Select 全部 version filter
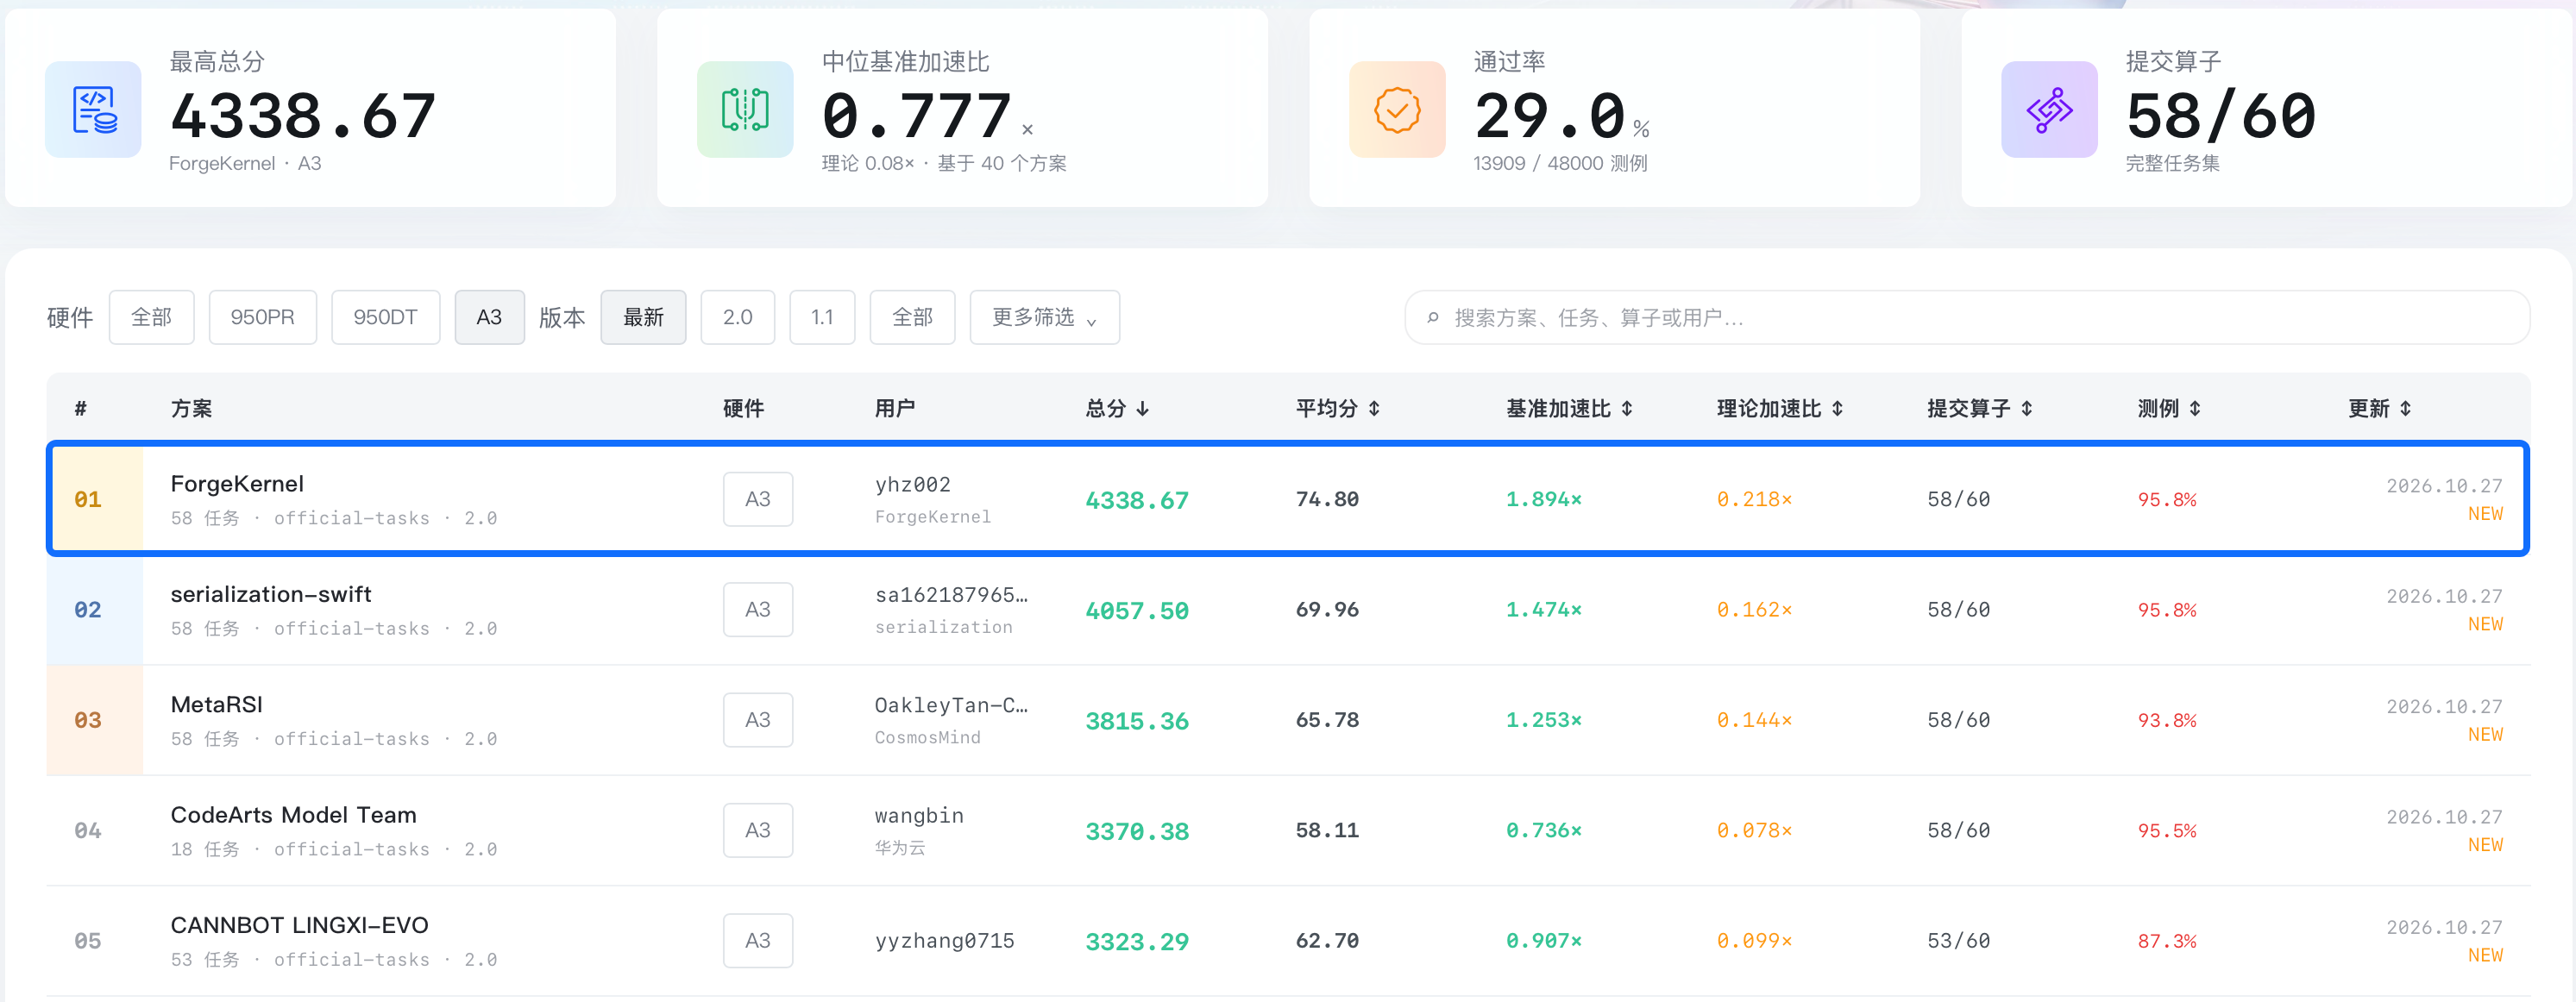Viewport: 2576px width, 1002px height. point(912,317)
